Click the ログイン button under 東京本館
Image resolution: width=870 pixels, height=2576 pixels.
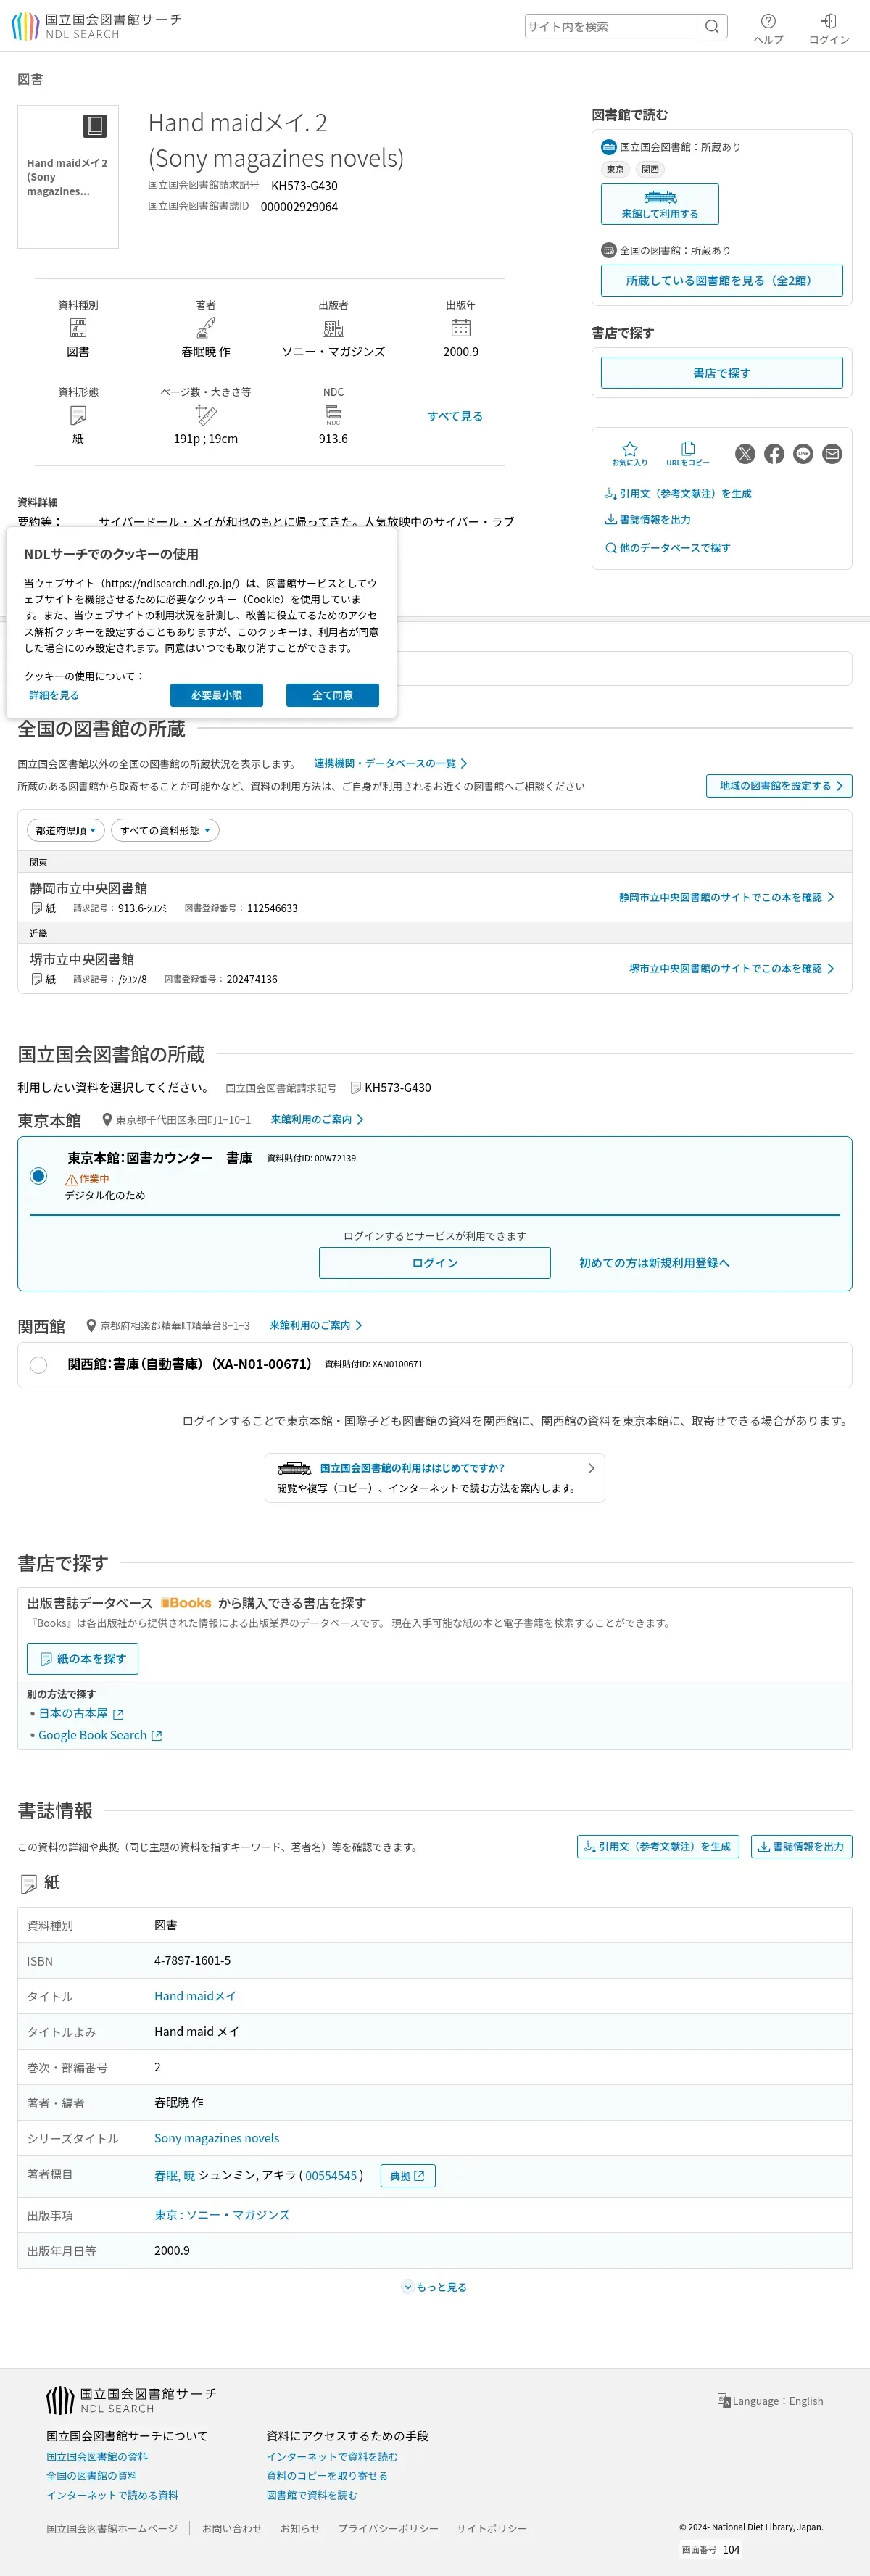435,1263
